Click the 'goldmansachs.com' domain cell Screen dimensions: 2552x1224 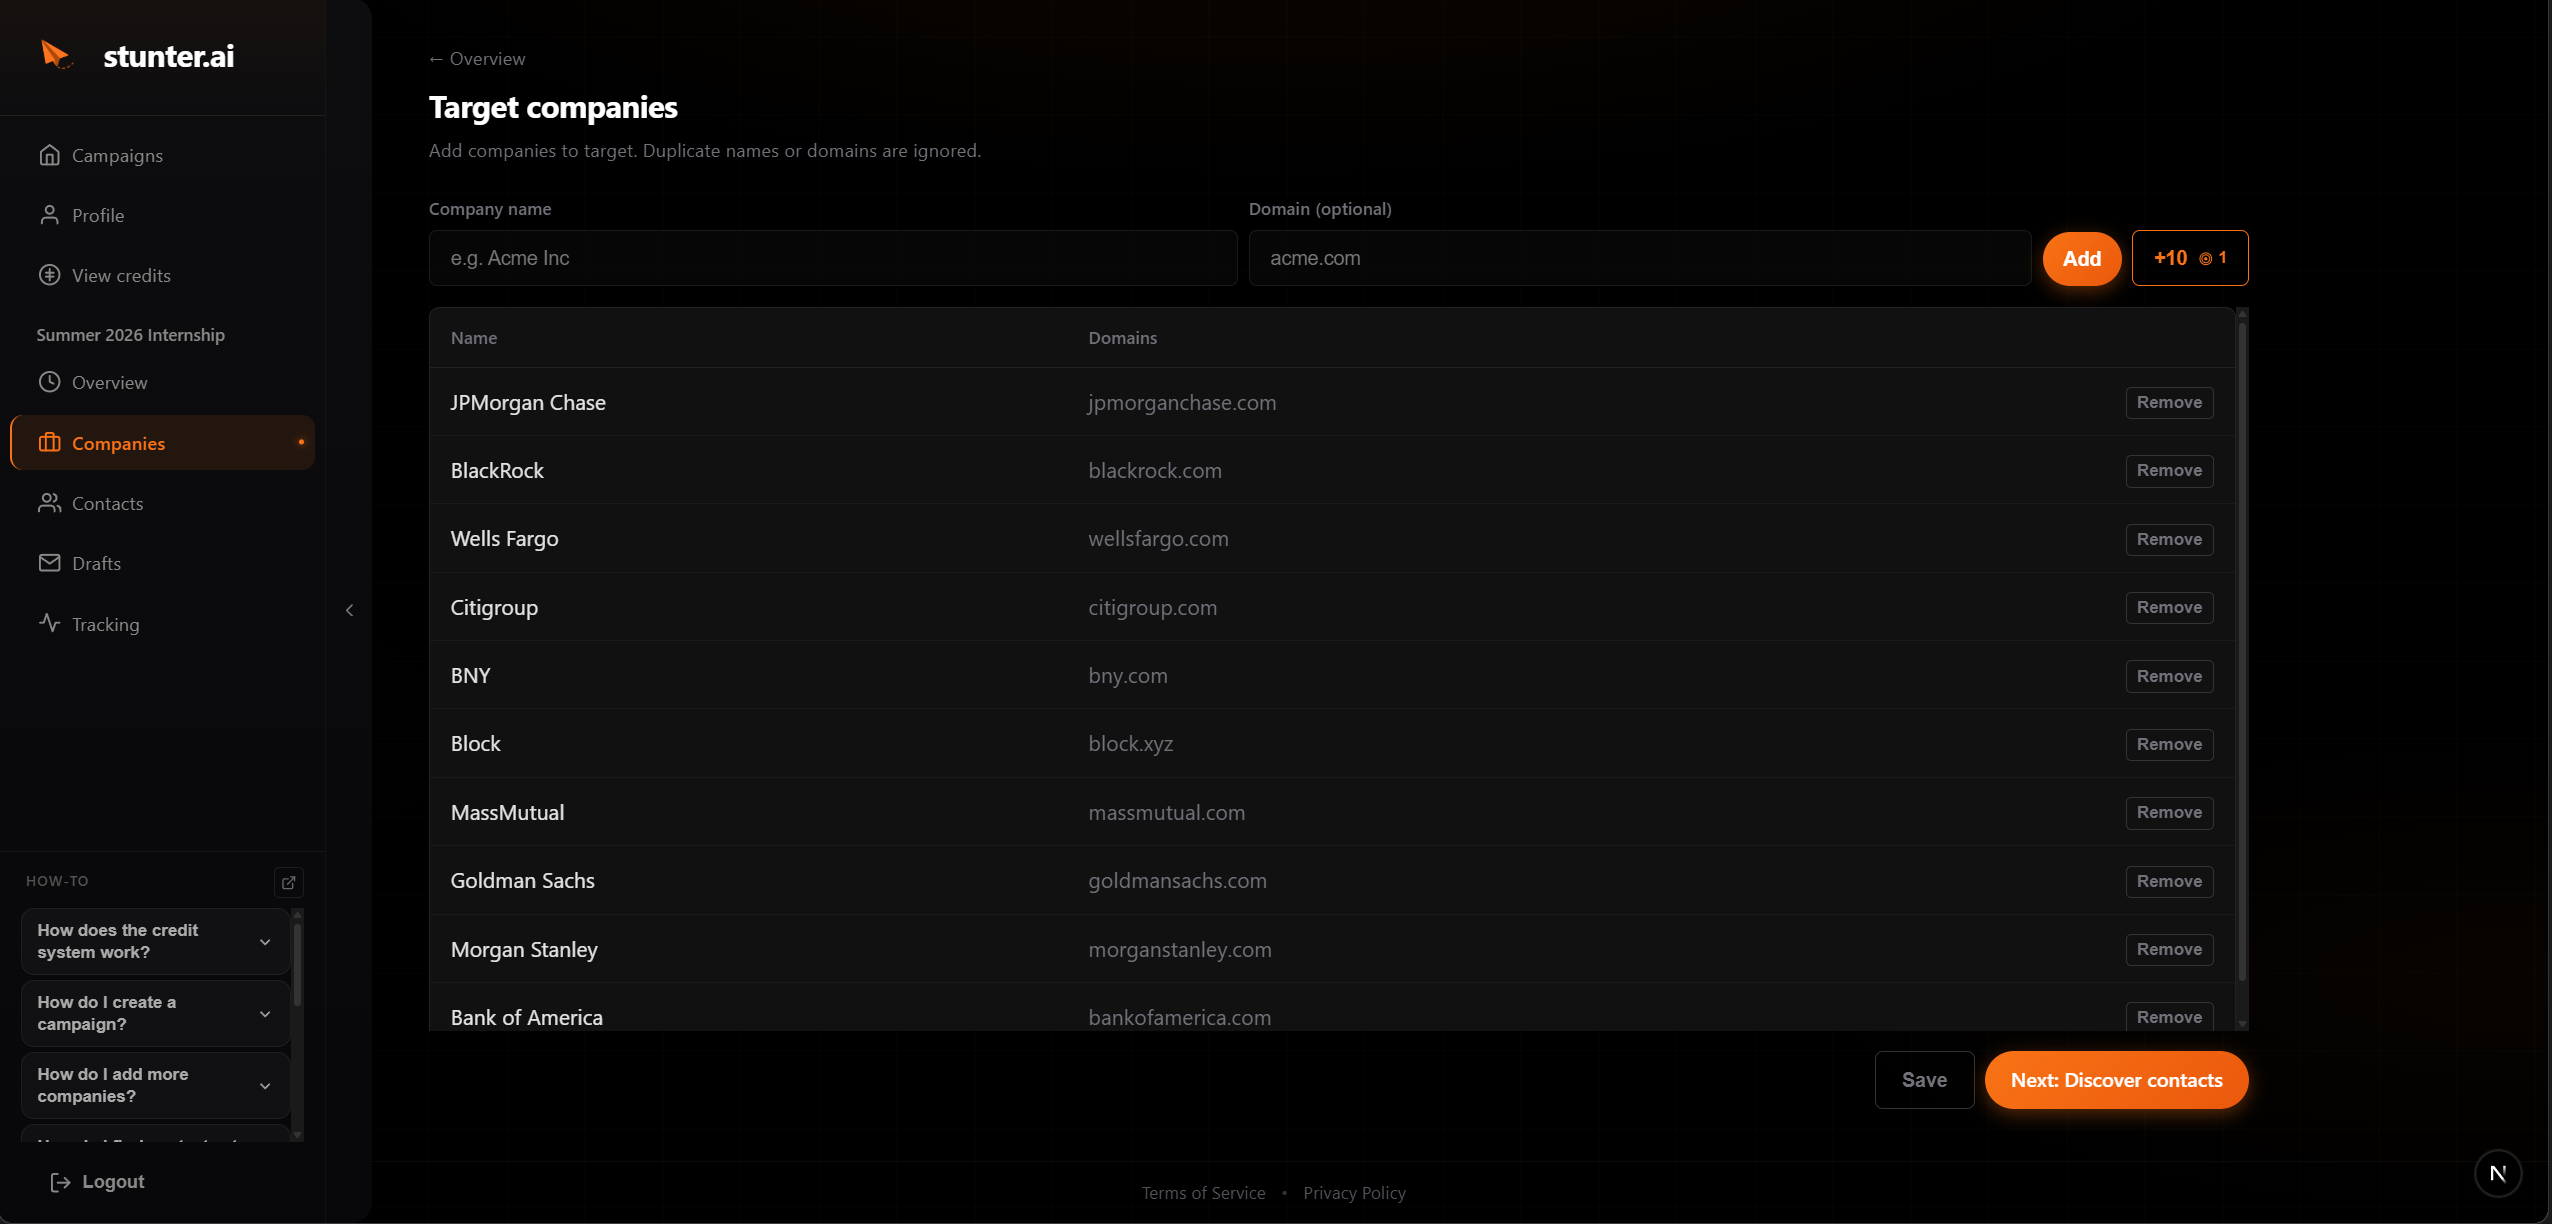pos(1177,881)
